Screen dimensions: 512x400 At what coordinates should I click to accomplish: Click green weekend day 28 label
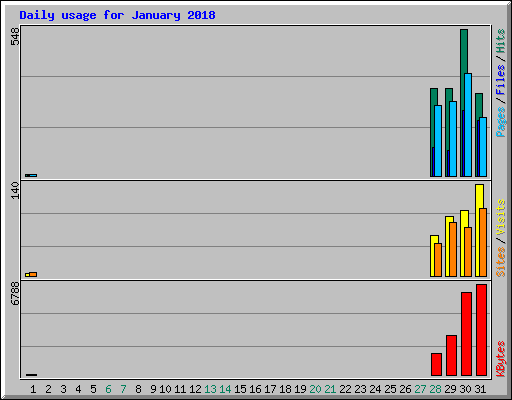tap(435, 389)
